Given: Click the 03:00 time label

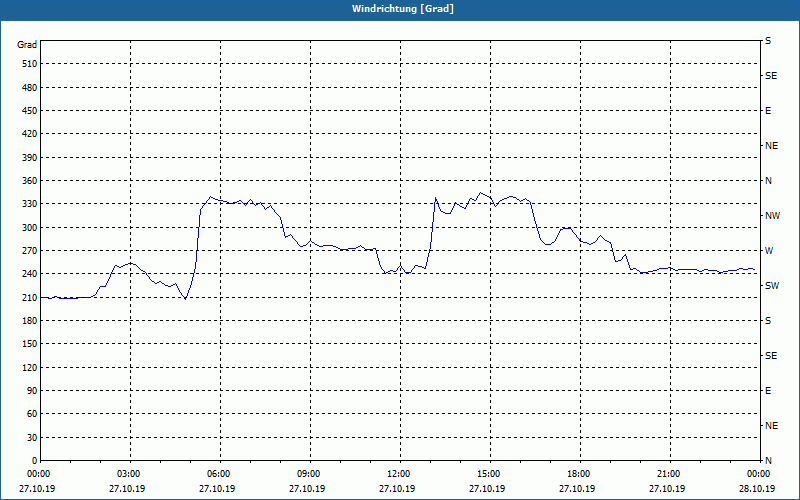Looking at the screenshot, I should pyautogui.click(x=128, y=474).
